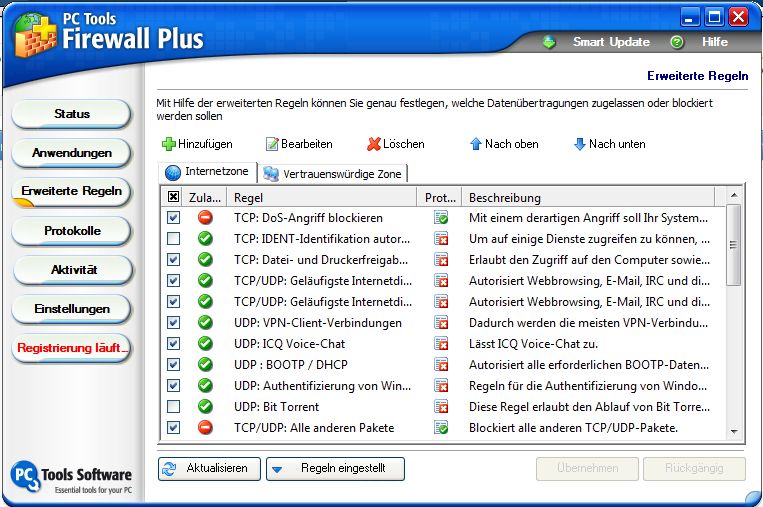Click the PC Tools Software logo
This screenshot has width=763, height=507.
point(71,477)
